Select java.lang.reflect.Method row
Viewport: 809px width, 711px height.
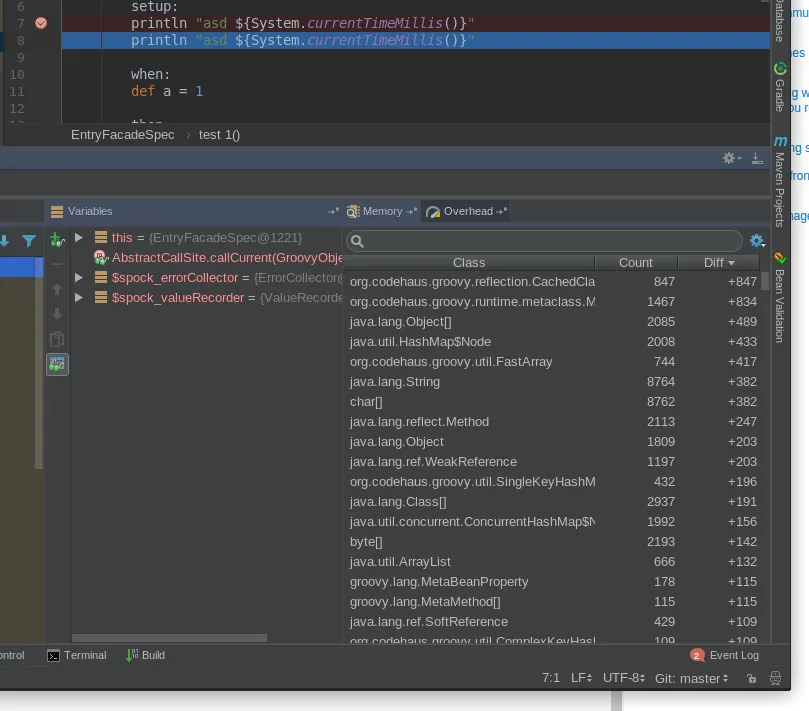tap(553, 422)
